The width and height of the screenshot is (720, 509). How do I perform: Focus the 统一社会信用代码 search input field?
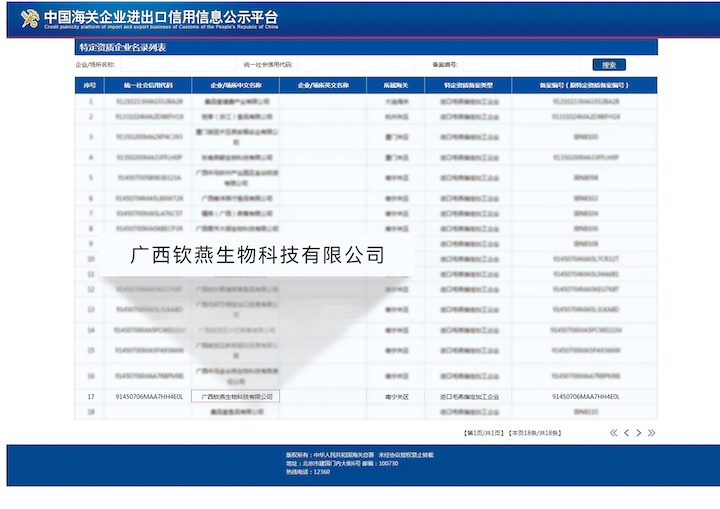(x=356, y=65)
